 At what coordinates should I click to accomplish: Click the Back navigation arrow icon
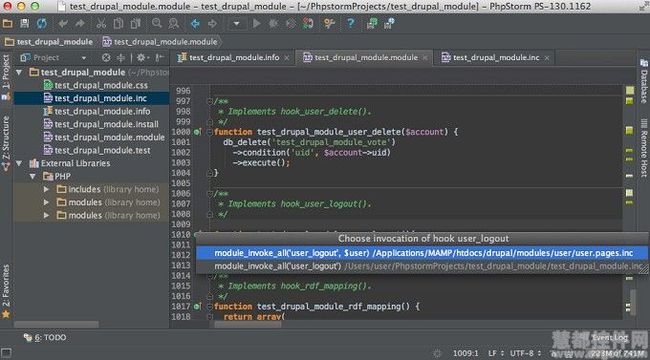point(195,24)
